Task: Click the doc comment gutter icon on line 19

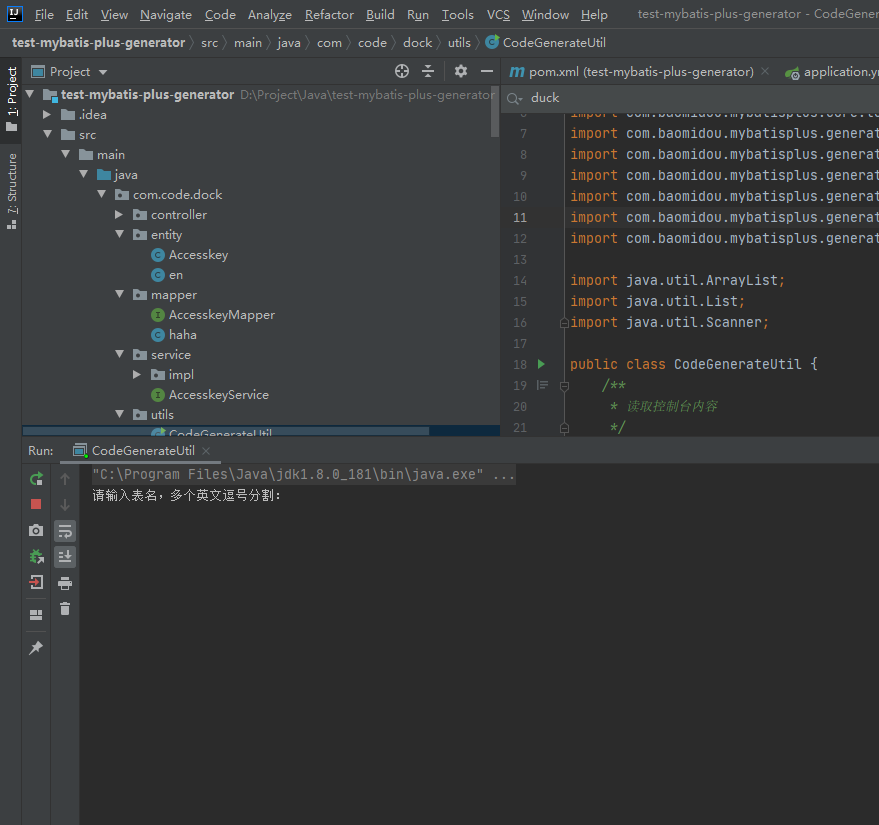Action: [542, 385]
